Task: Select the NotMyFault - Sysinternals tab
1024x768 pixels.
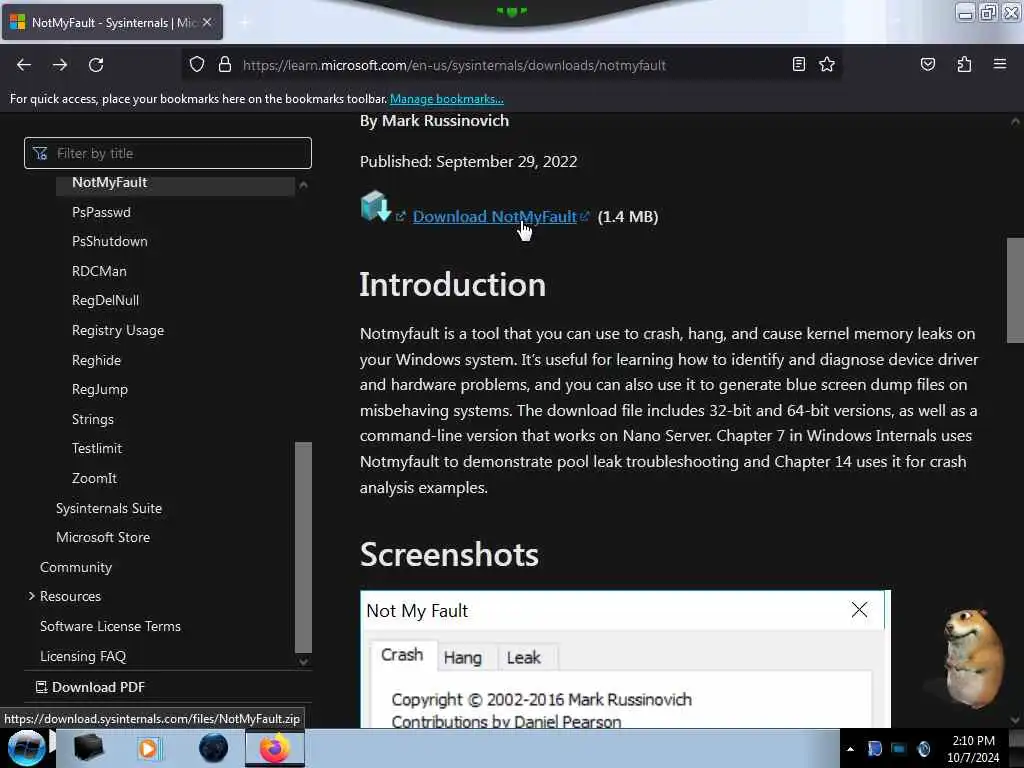Action: [x=112, y=22]
